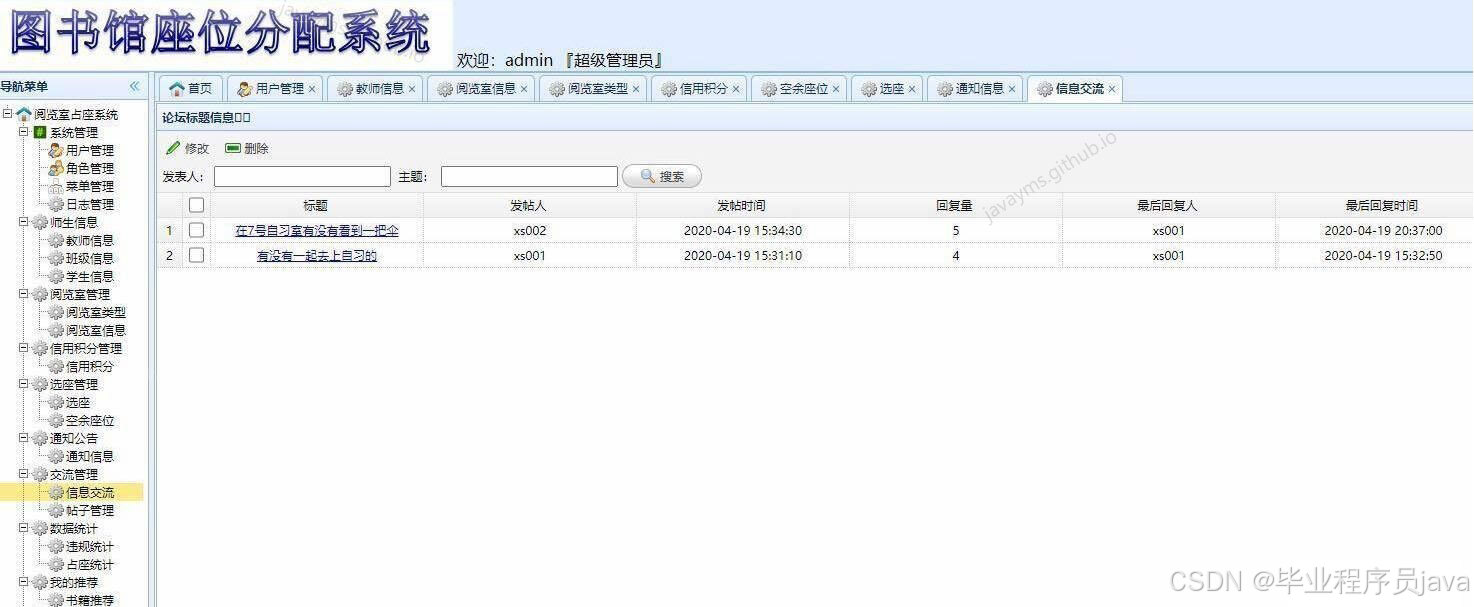1474x607 pixels.
Task: Click the house icon beside 阅览室占座系统
Action: (x=24, y=114)
